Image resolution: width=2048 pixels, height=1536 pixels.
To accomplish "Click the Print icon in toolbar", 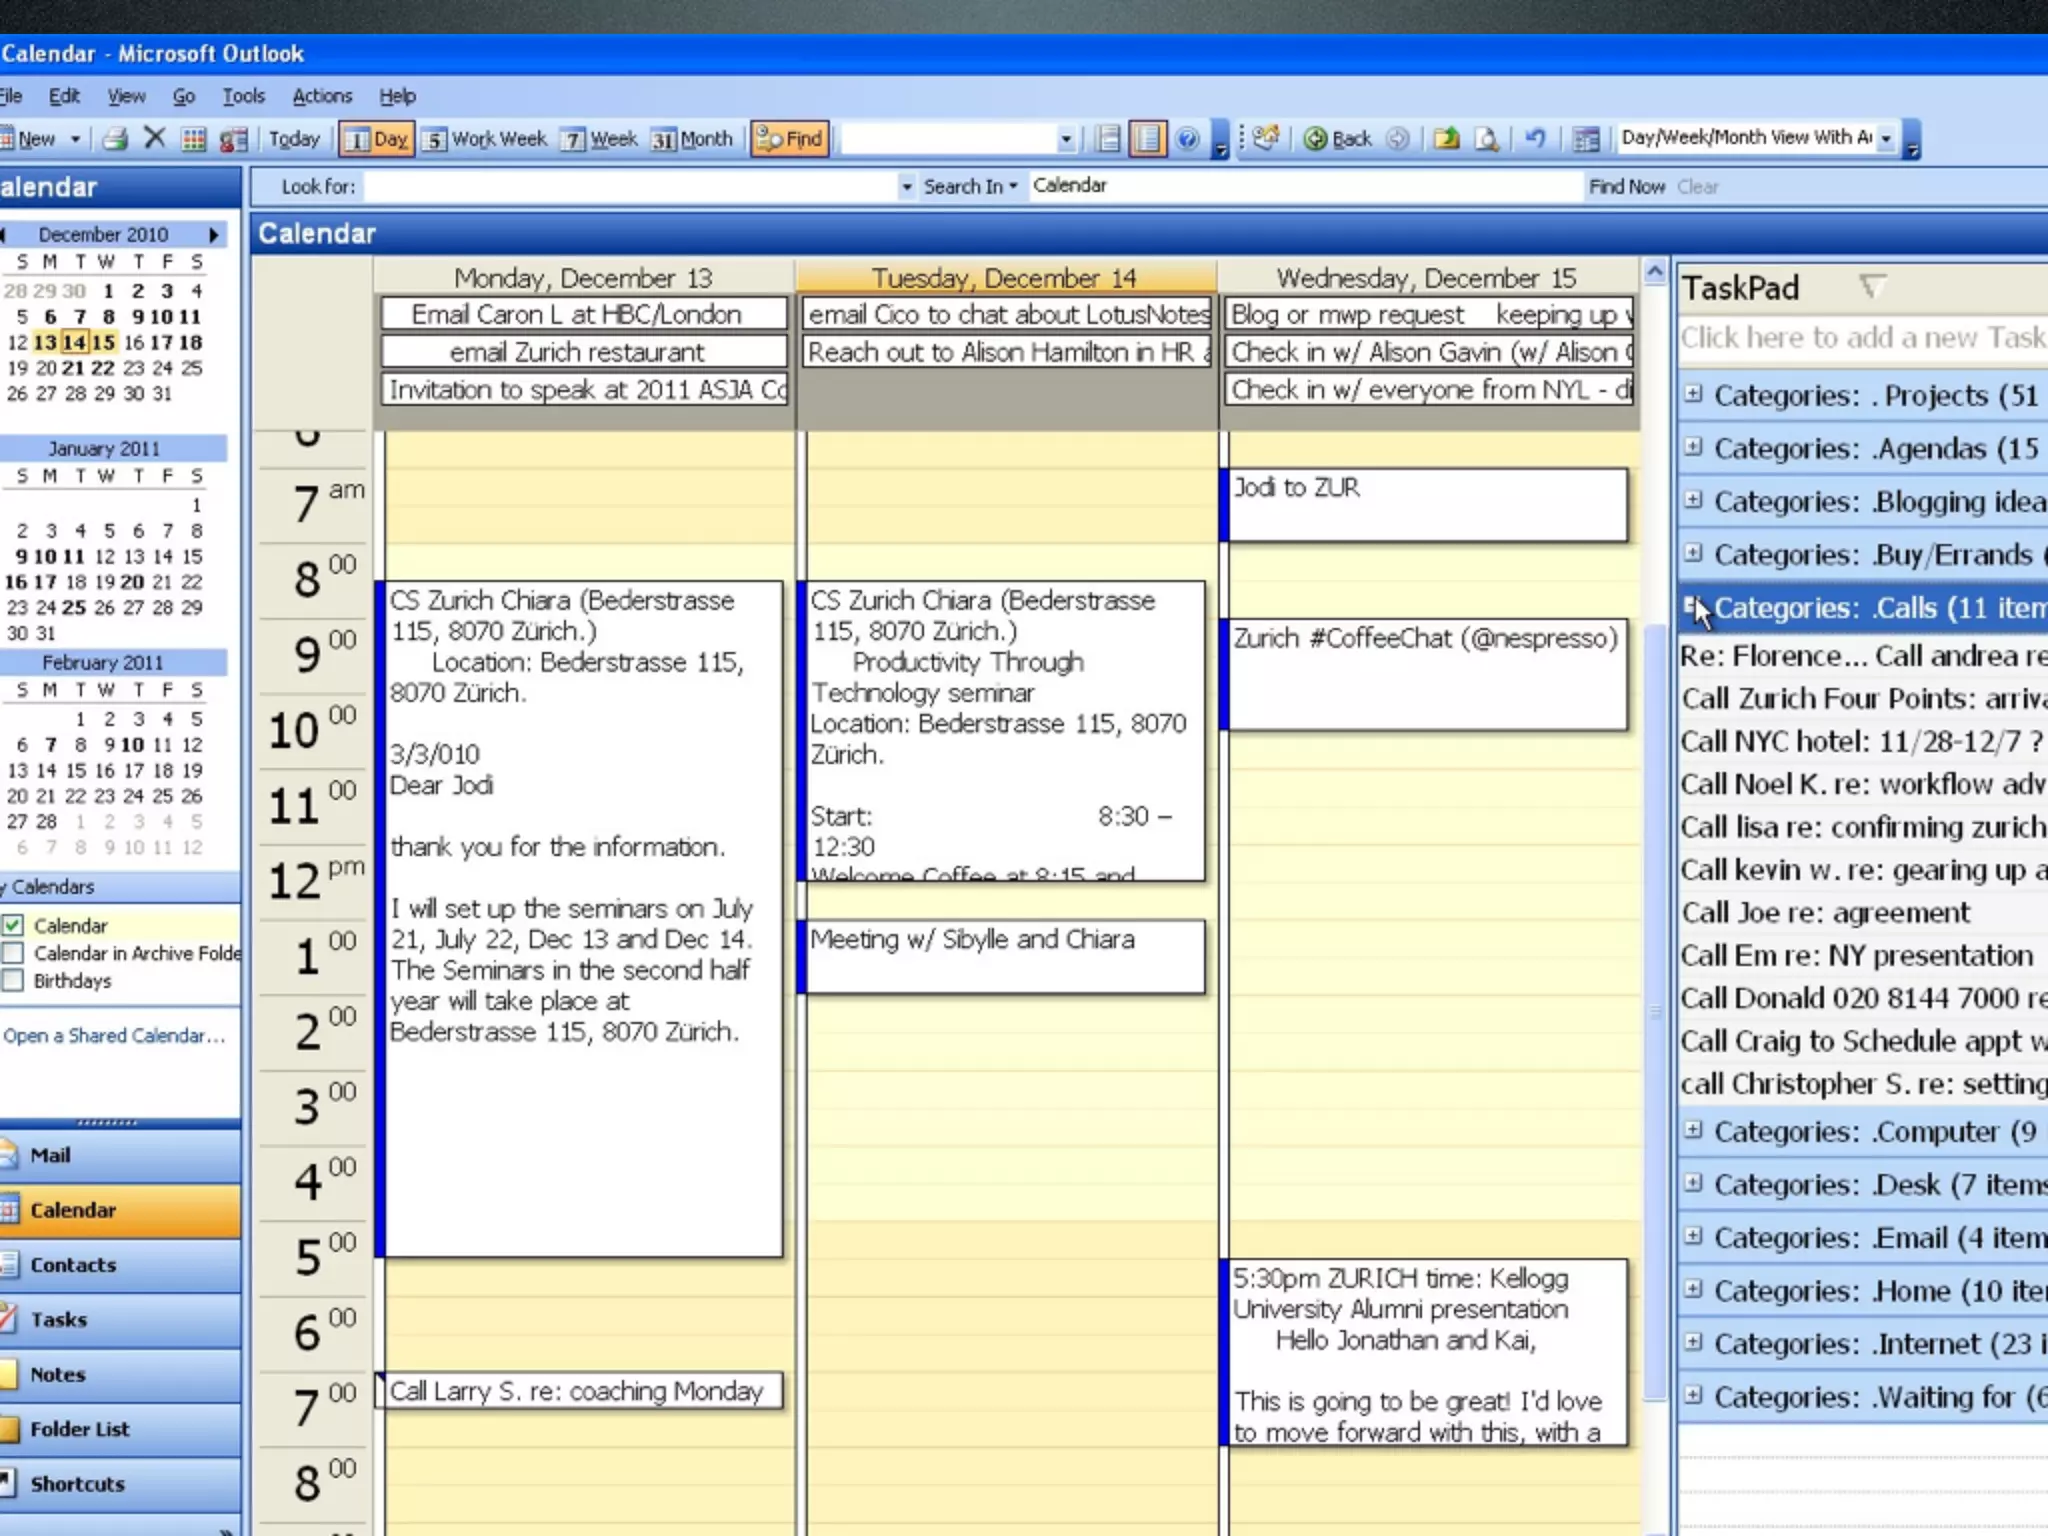I will (116, 139).
